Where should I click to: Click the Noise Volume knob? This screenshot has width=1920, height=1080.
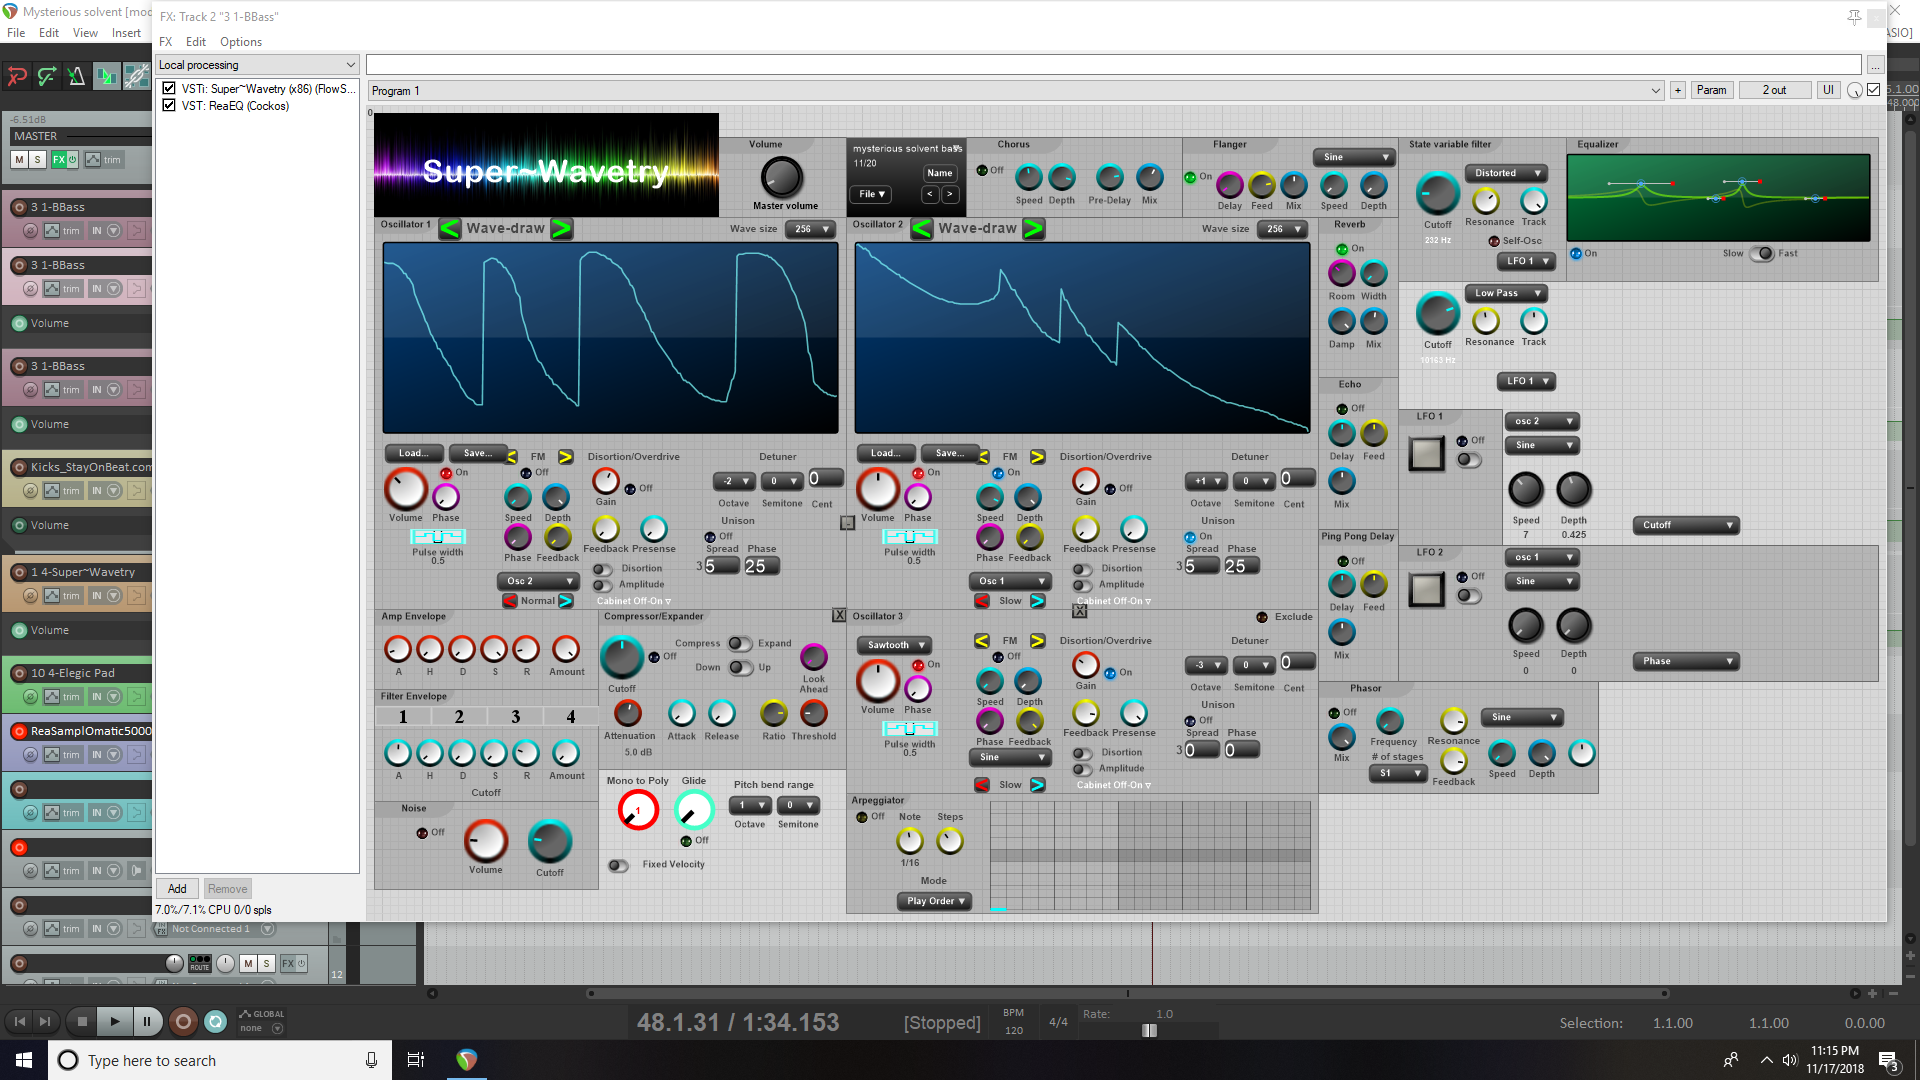coord(486,841)
